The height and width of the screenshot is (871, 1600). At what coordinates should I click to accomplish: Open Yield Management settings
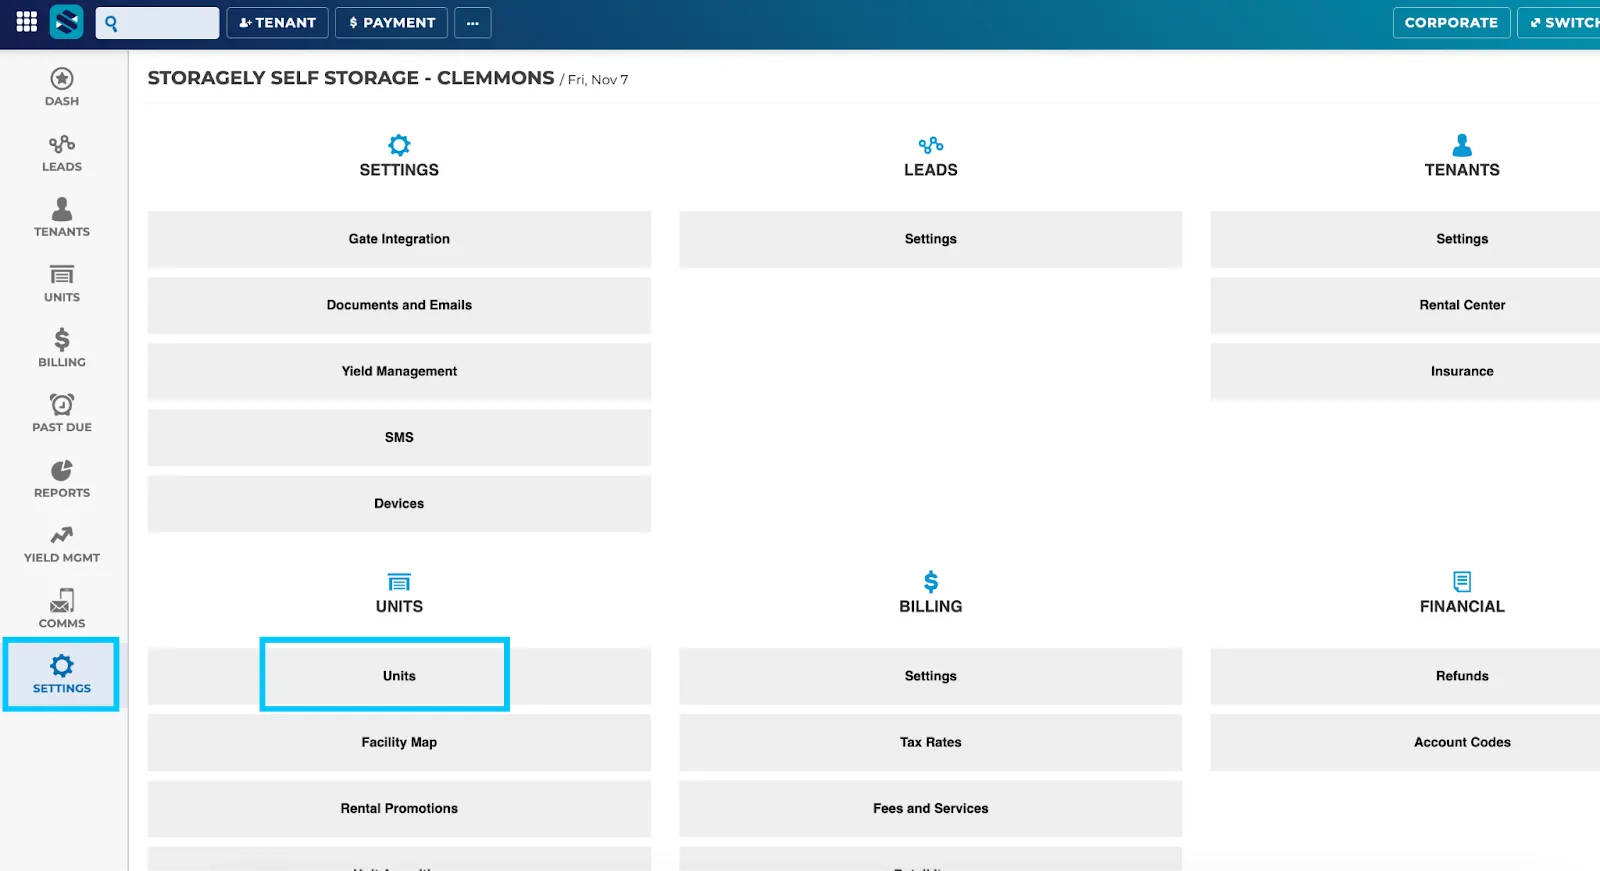click(399, 371)
